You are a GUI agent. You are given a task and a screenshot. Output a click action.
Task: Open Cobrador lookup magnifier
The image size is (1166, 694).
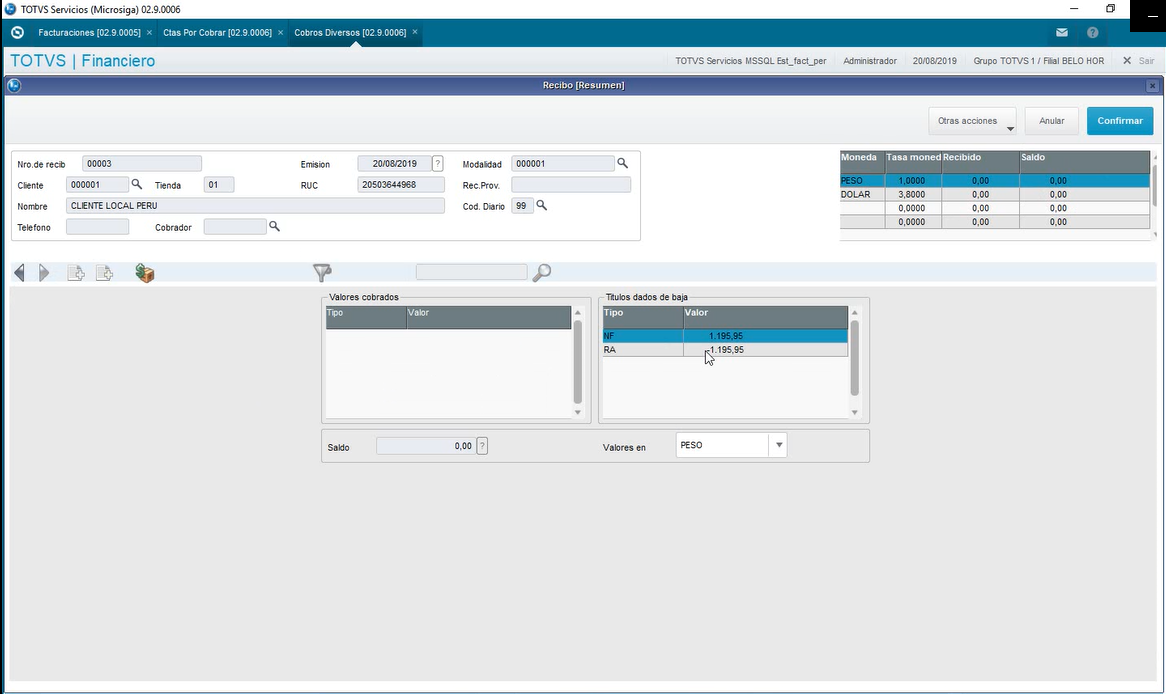[274, 227]
